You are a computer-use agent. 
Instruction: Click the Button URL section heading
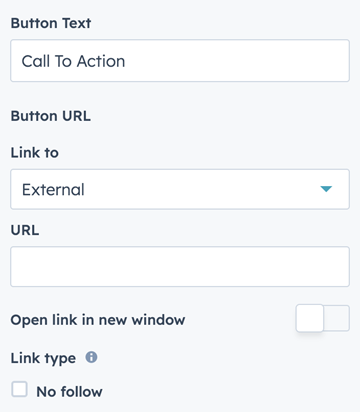(51, 116)
